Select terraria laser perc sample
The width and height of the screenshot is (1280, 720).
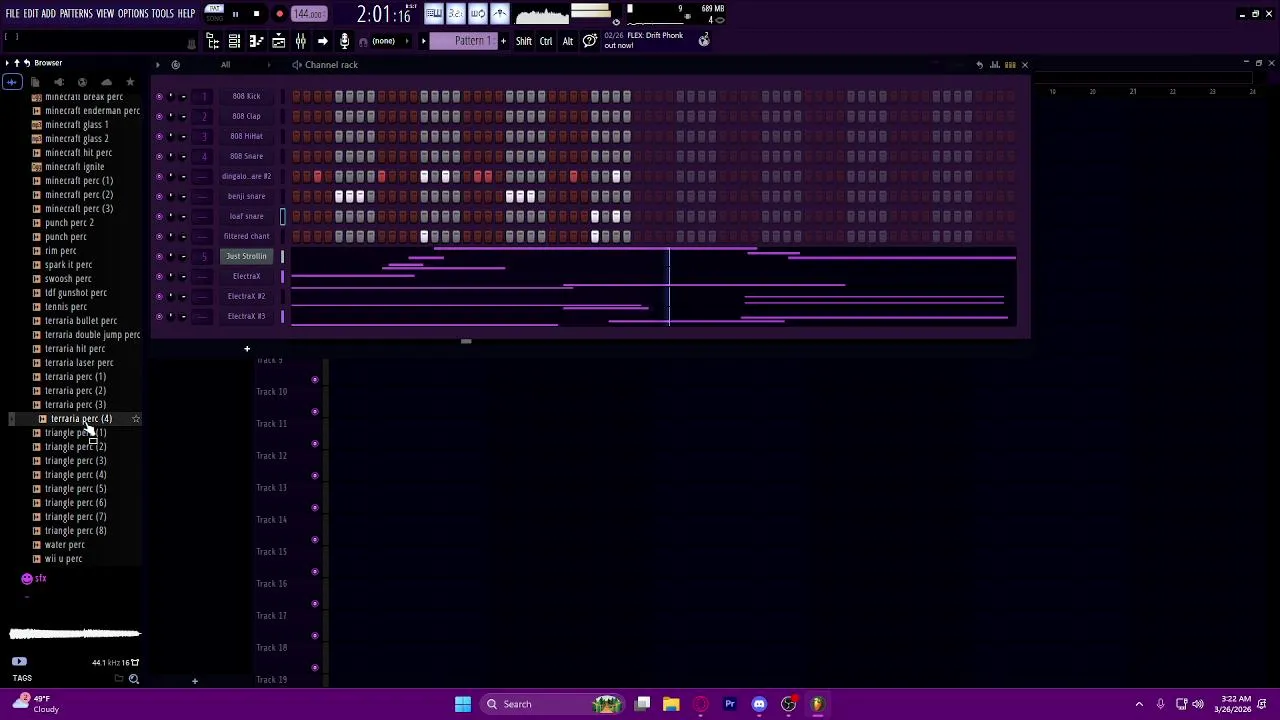pos(79,363)
